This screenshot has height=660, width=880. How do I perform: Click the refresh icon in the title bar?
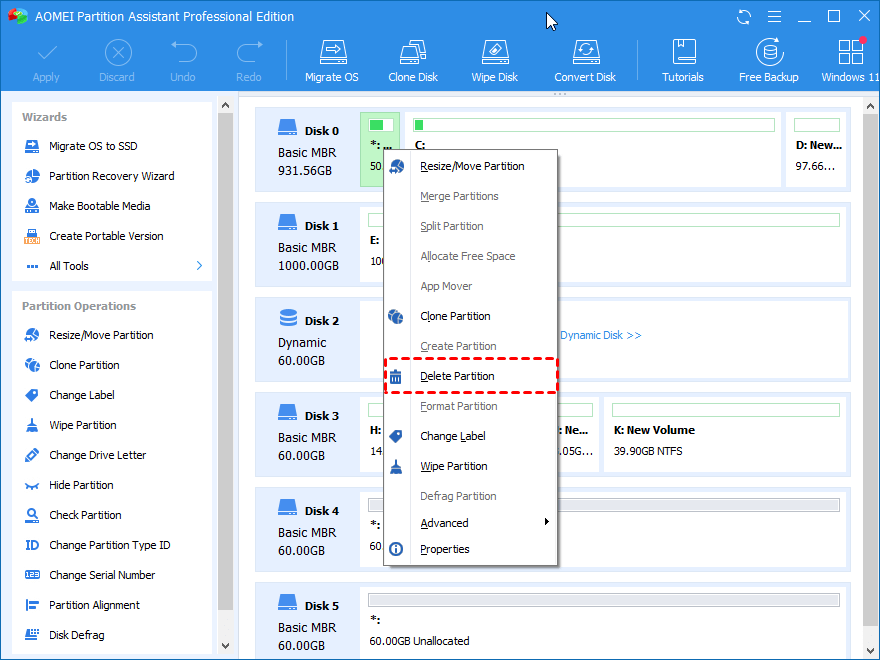(742, 16)
